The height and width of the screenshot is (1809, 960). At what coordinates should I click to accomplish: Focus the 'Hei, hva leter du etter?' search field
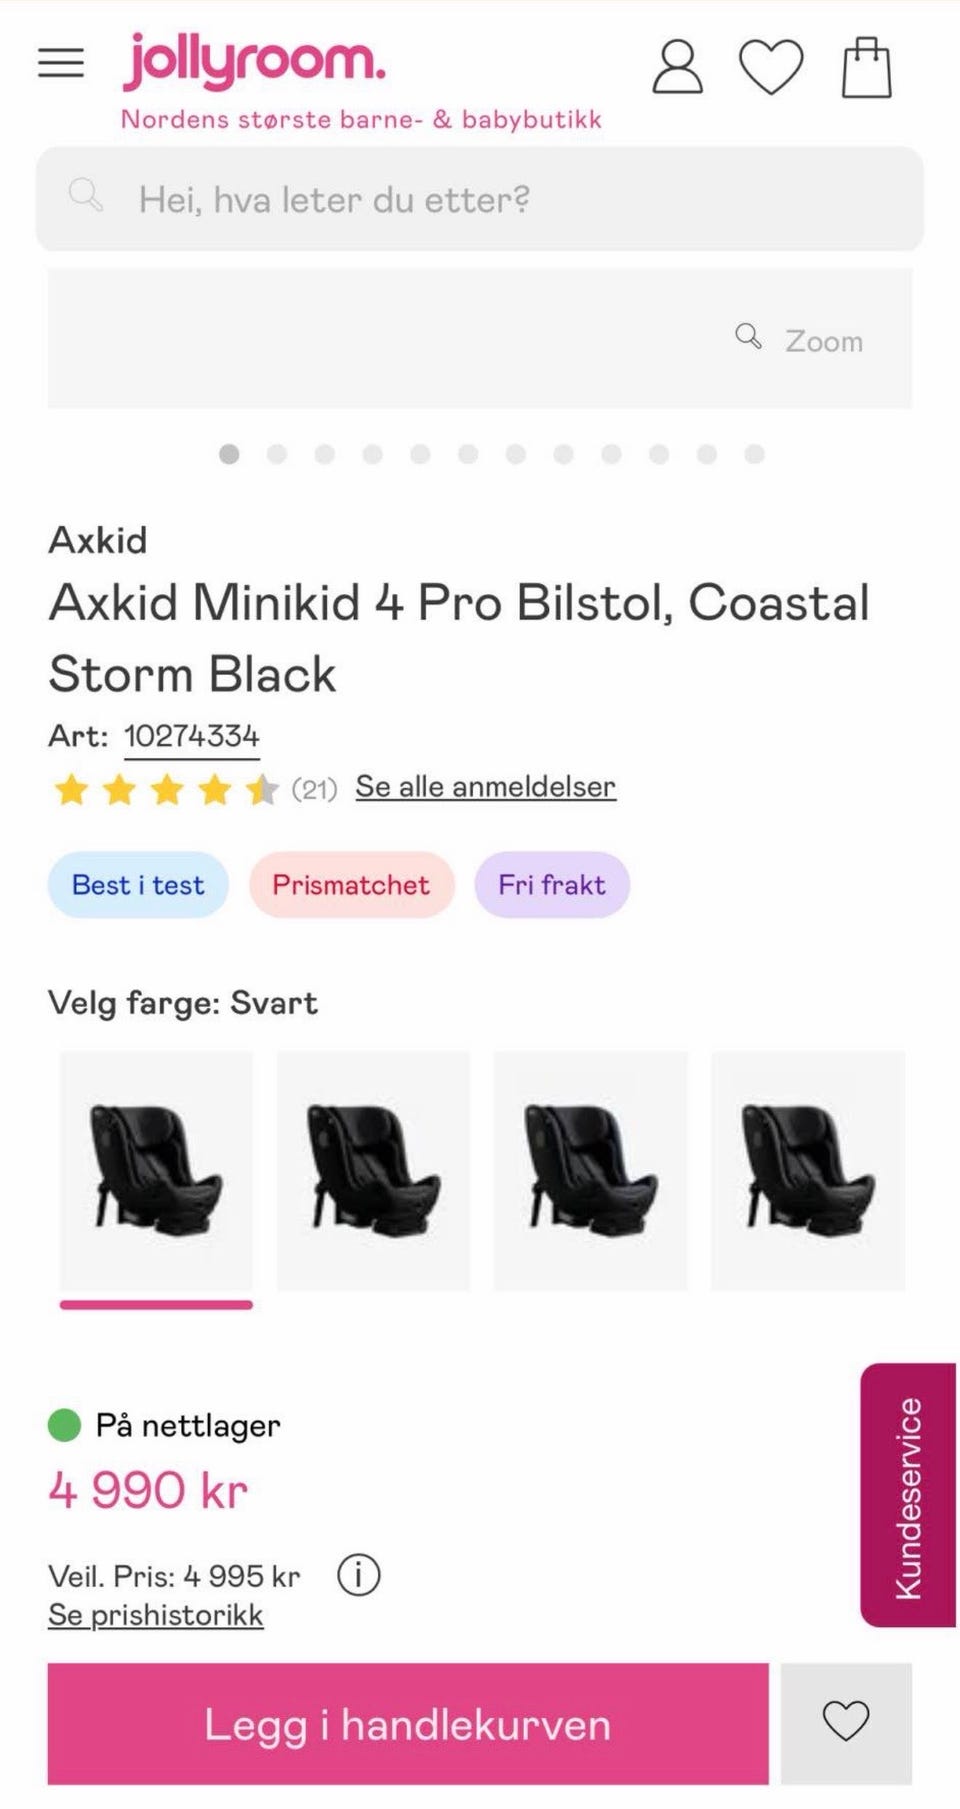pos(480,199)
